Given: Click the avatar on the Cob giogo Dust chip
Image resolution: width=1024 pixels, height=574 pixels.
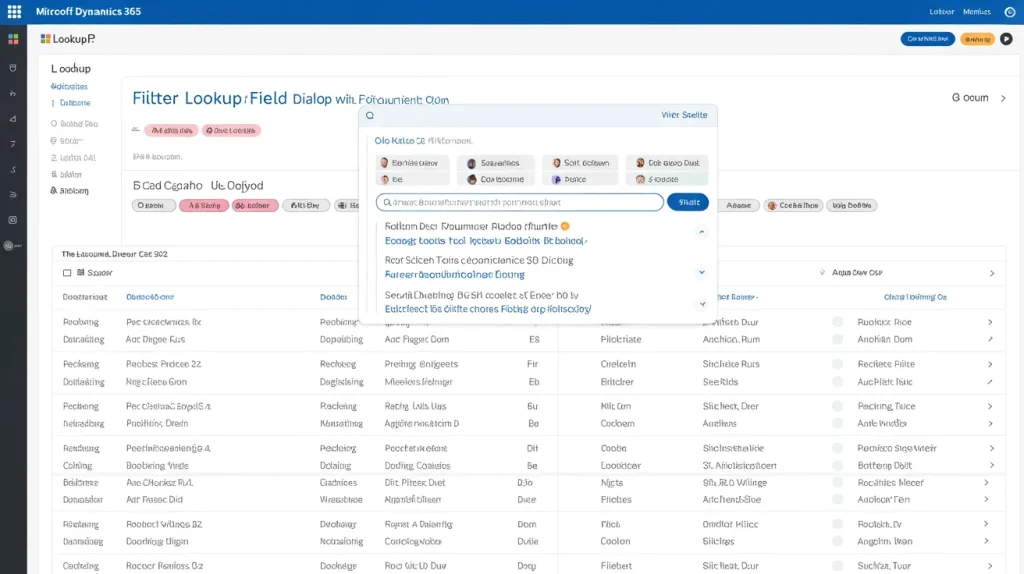Looking at the screenshot, I should click(640, 163).
